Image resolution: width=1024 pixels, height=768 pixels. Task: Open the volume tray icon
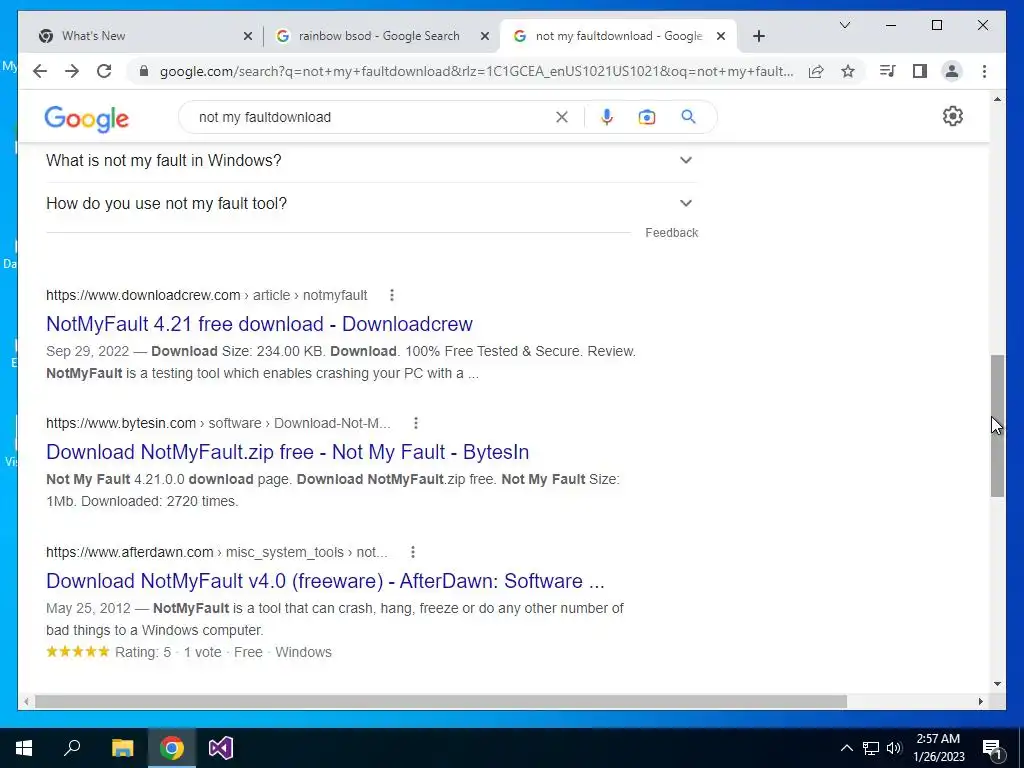(x=894, y=748)
